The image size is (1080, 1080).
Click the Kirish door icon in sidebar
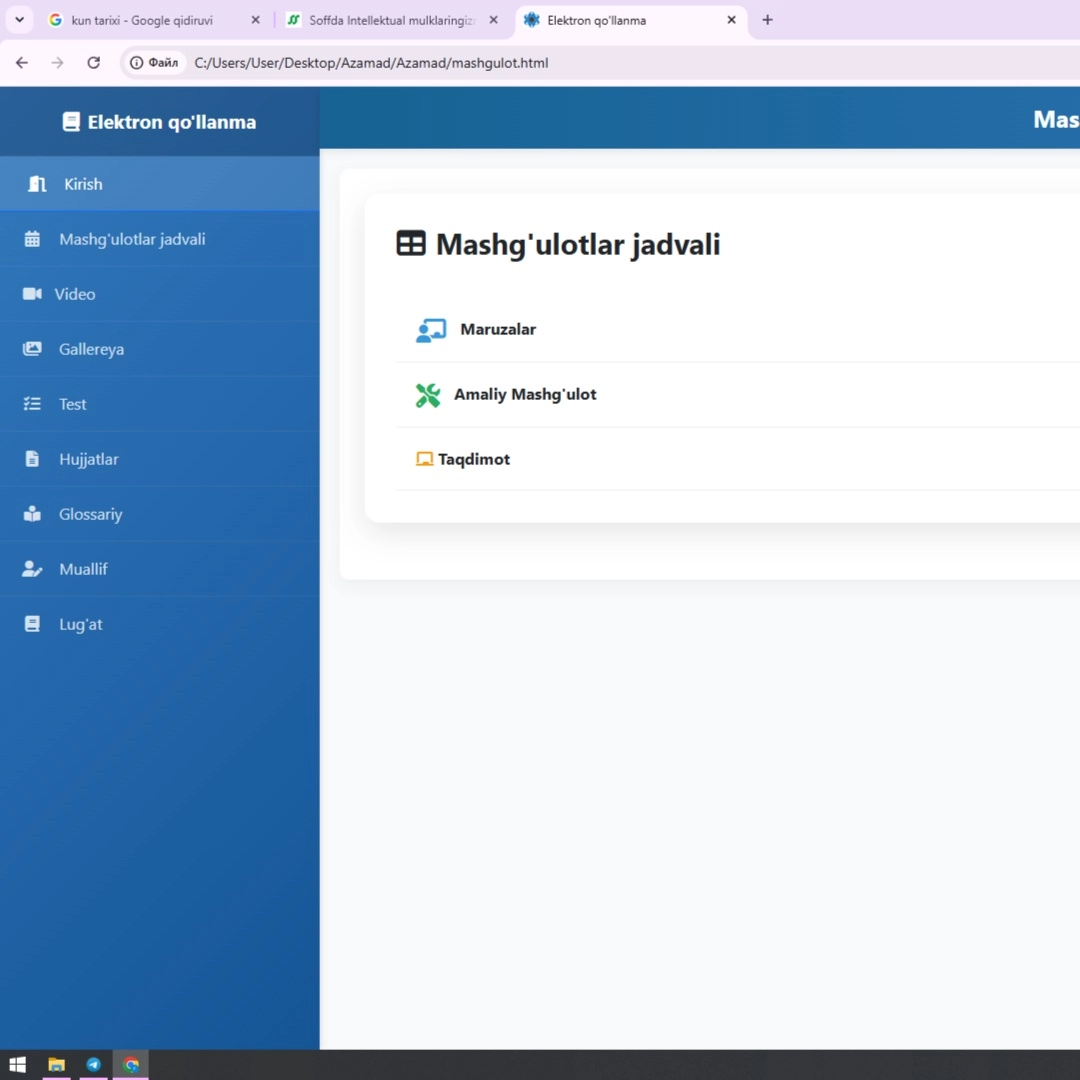tap(37, 184)
